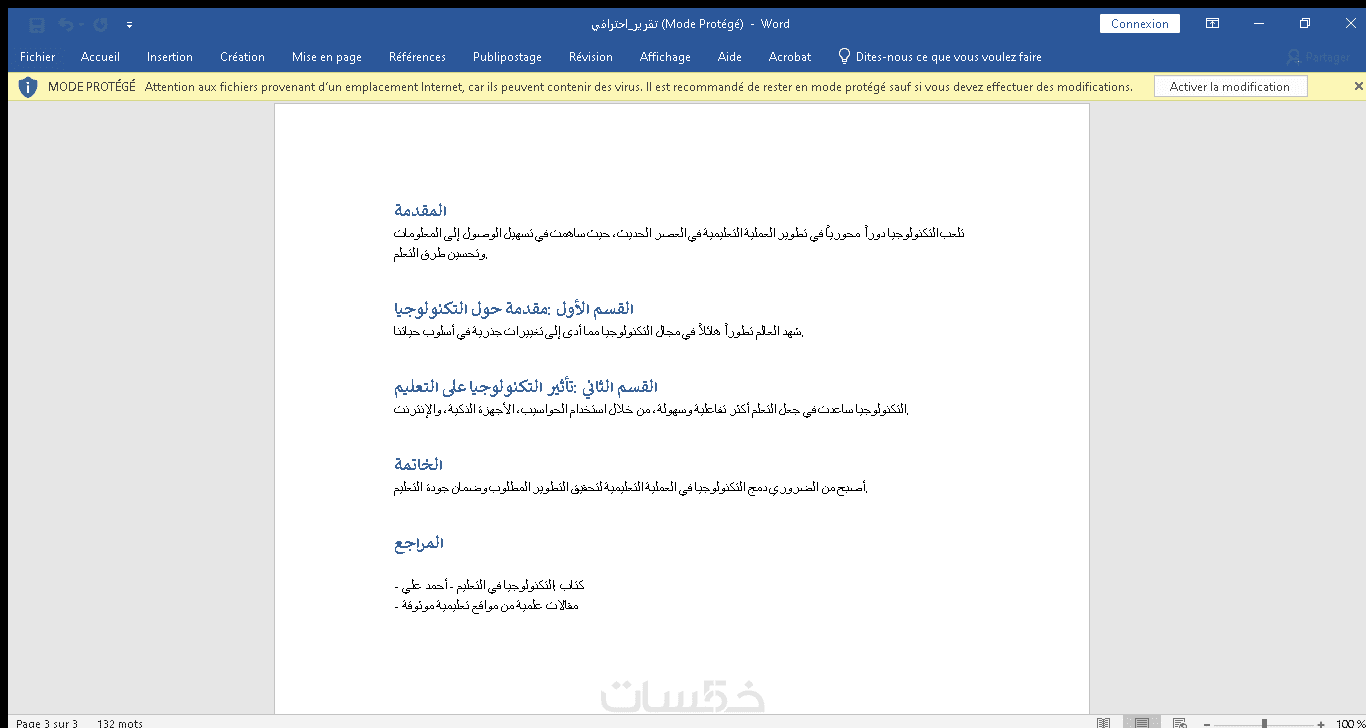Image resolution: width=1366 pixels, height=728 pixels.
Task: Click the Redo/Repeat icon
Action: (x=100, y=24)
